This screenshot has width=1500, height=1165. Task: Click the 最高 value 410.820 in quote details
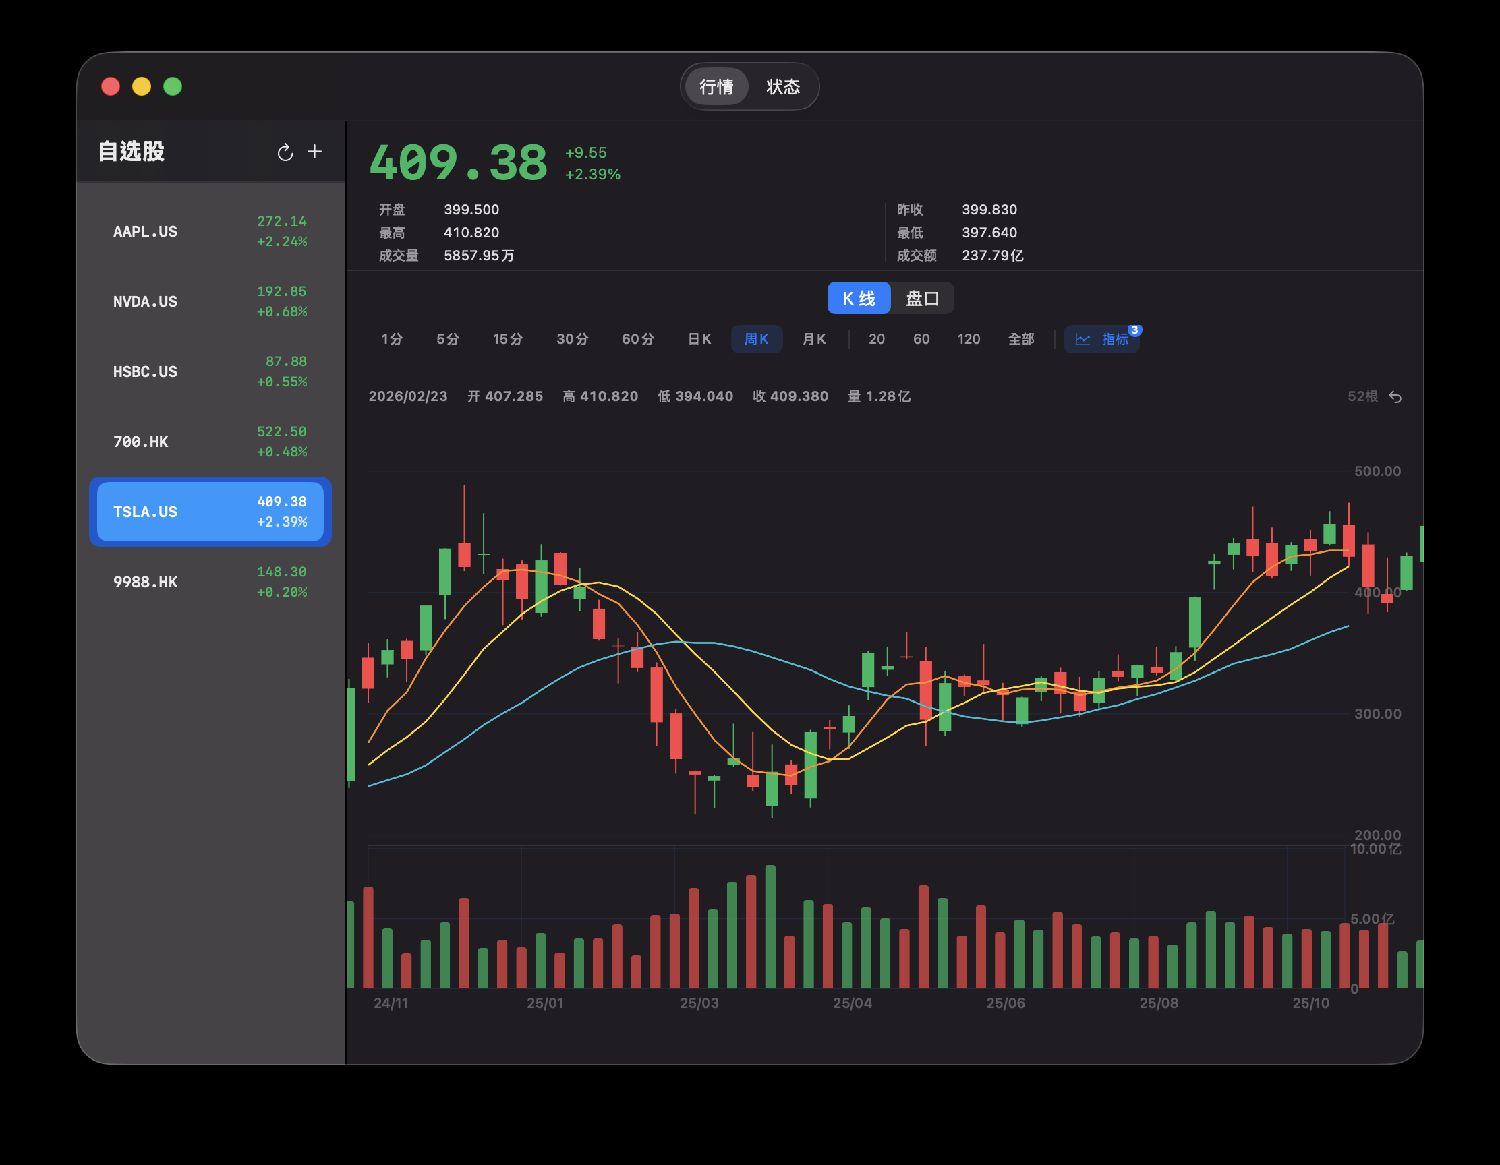coord(471,233)
